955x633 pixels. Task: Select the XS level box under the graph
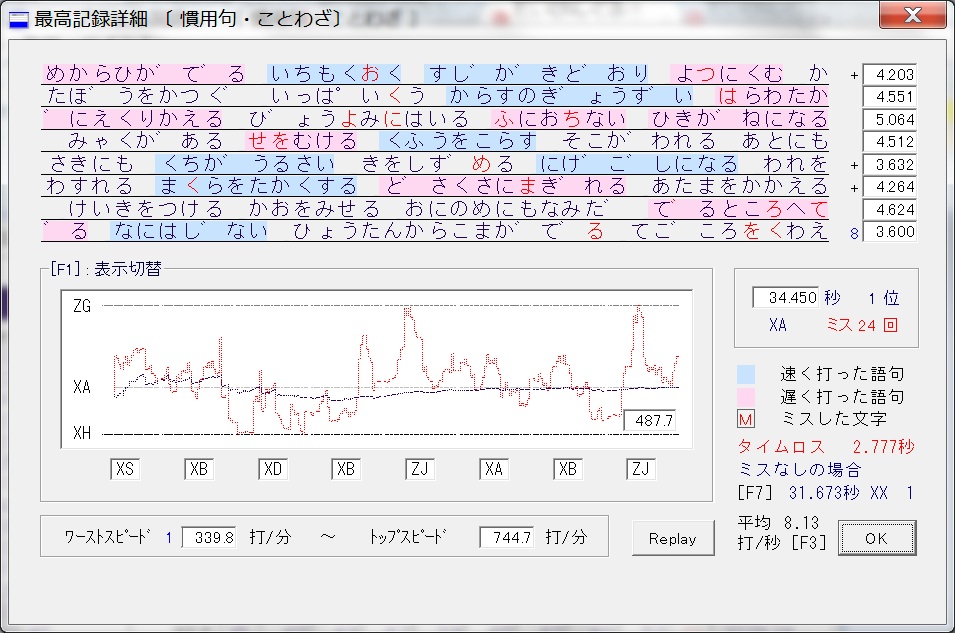125,469
